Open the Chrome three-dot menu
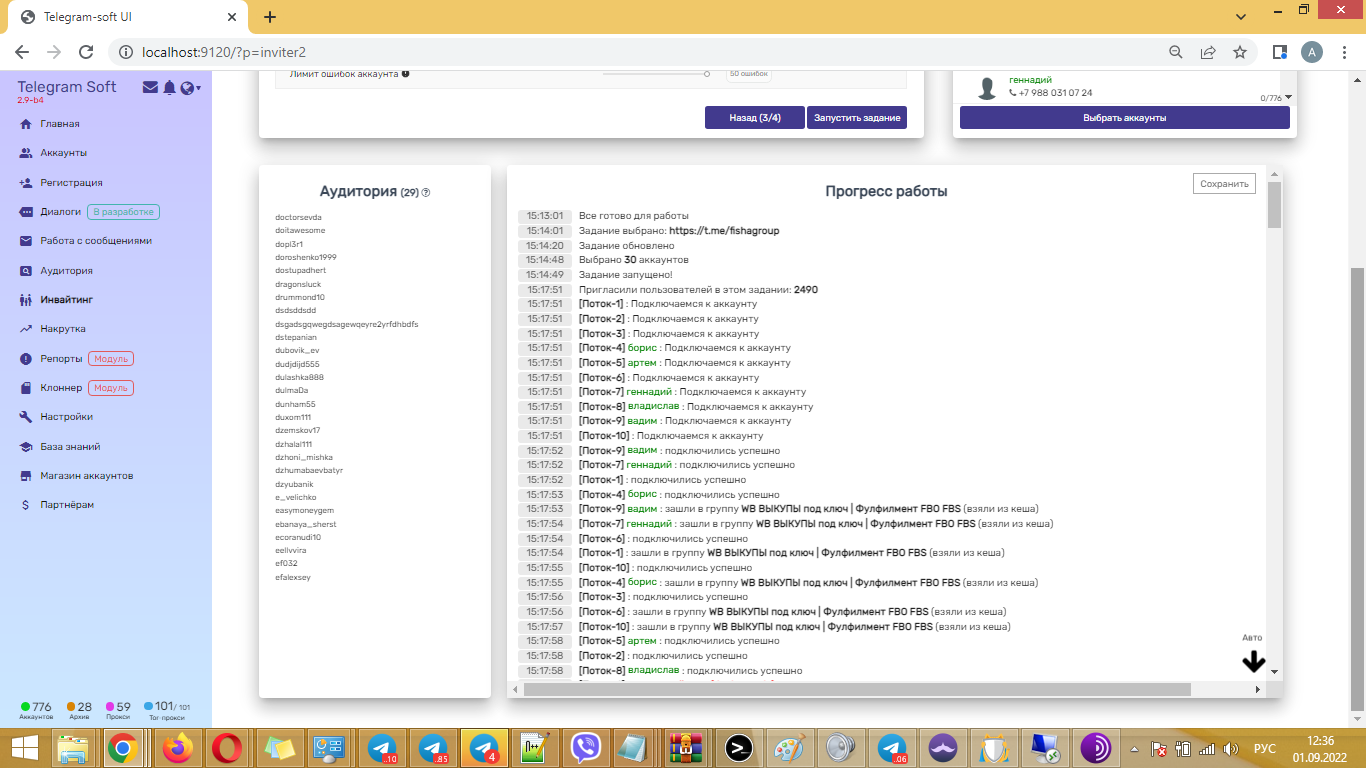Viewport: 1366px width, 768px height. [1345, 52]
